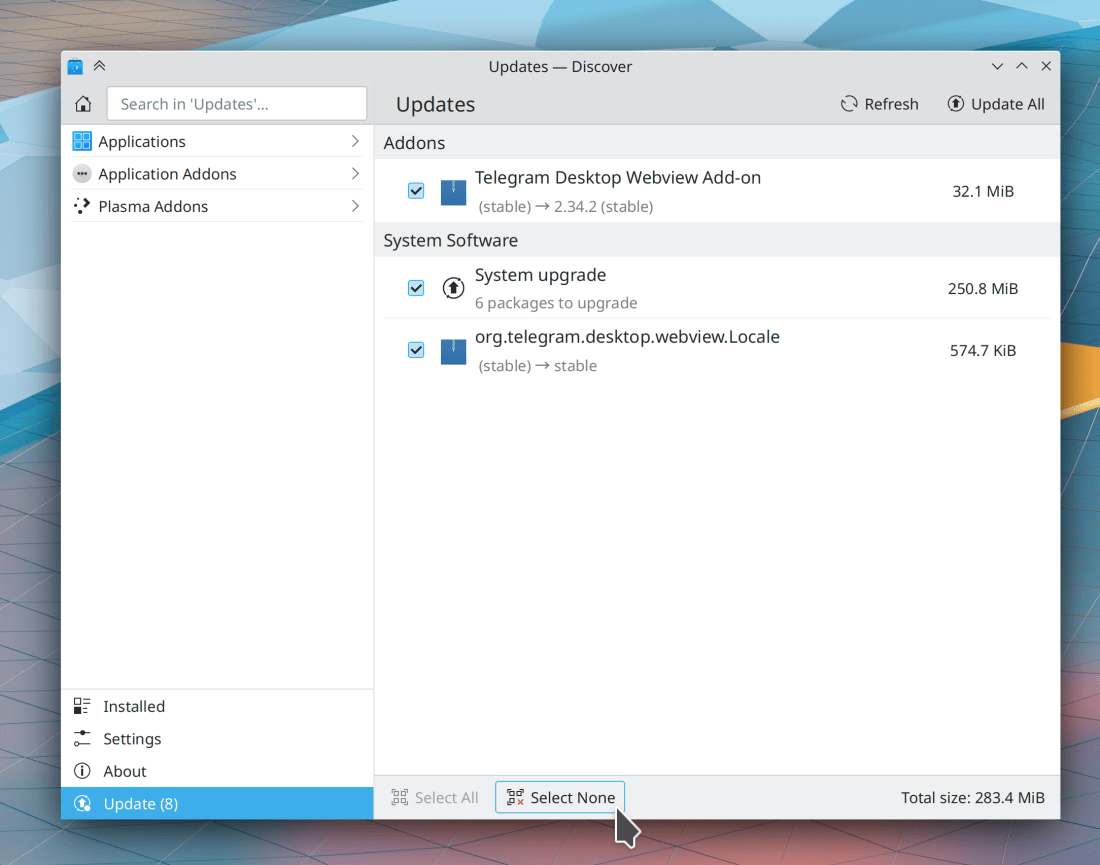Click the System upgrade arrow icon

(453, 288)
